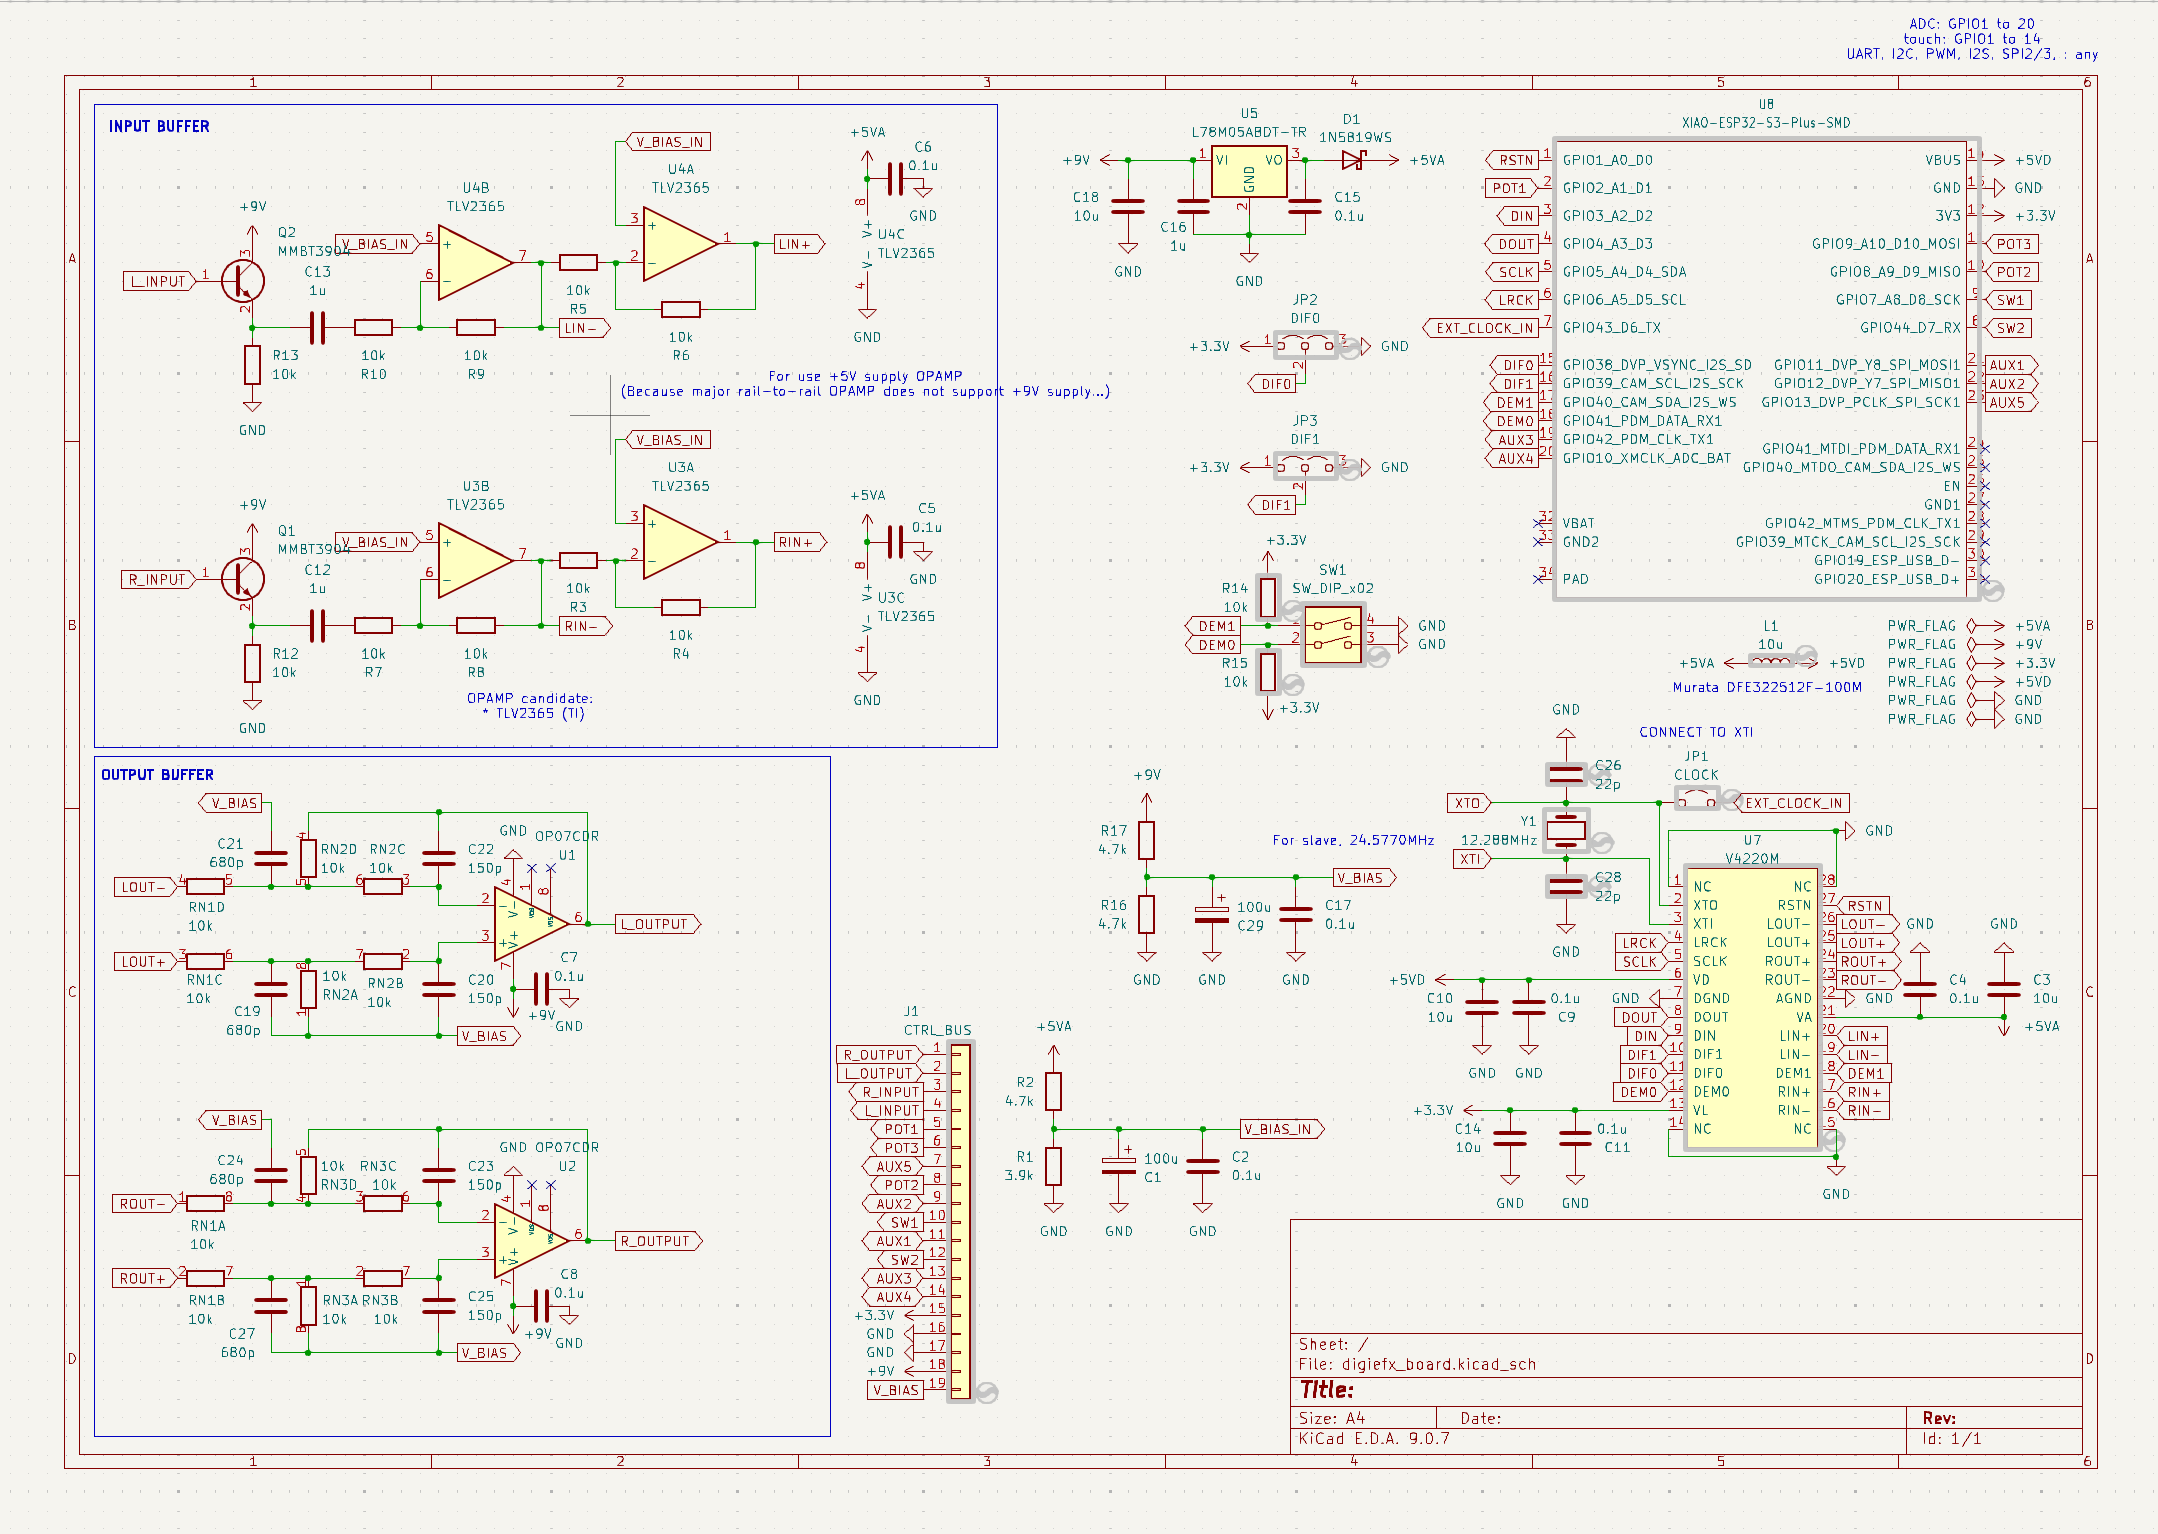Select the 'Size: A4' title block field
2158x1534 pixels.
[1332, 1418]
